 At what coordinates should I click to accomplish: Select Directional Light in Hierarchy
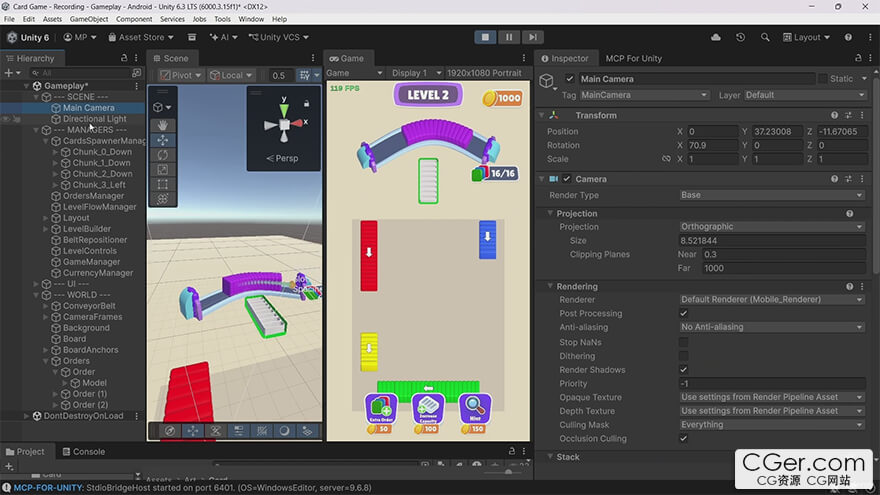(94, 119)
